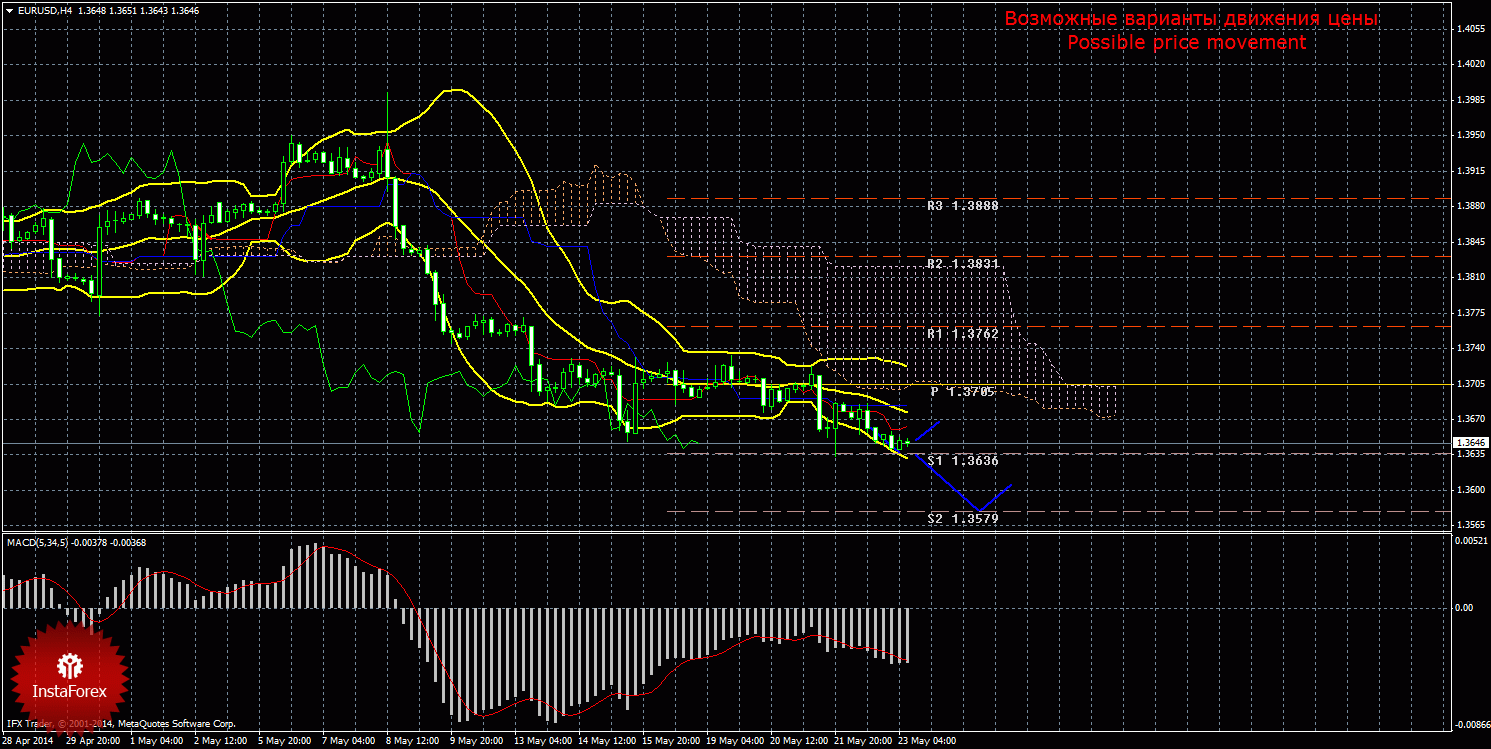The image size is (1491, 749).
Task: Click the R2 1.3831 resistance label
Action: [962, 263]
